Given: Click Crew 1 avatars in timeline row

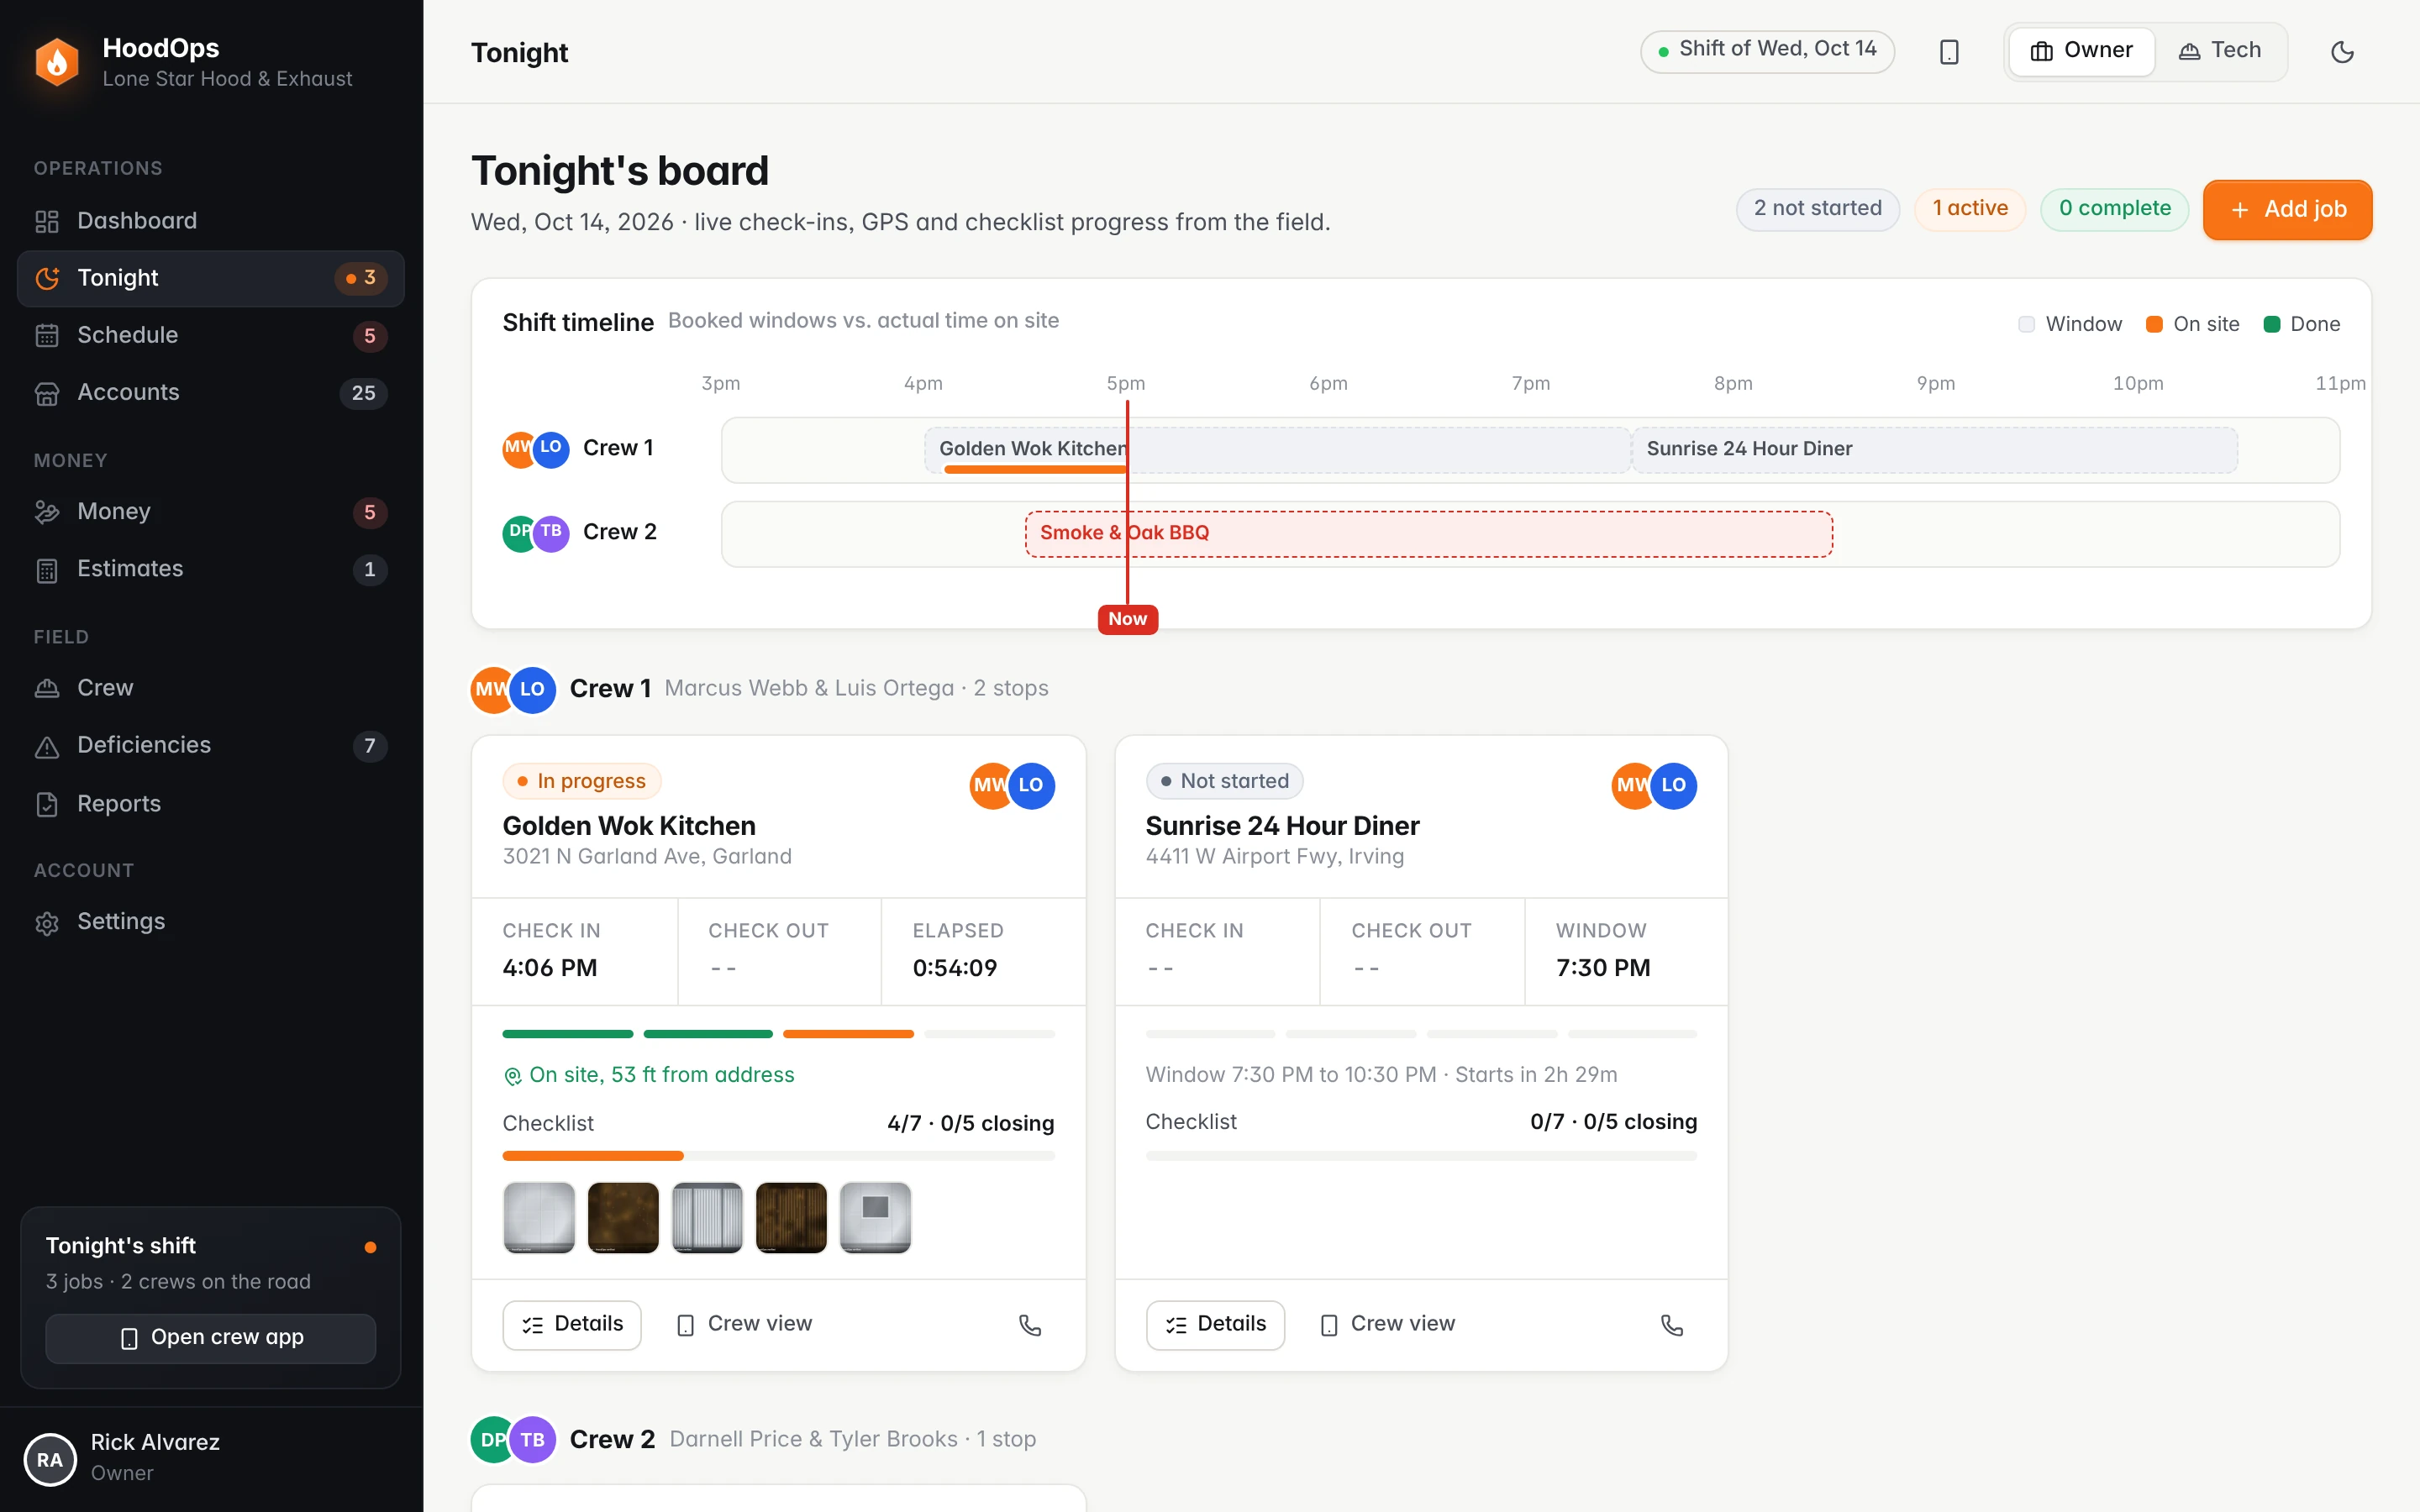Looking at the screenshot, I should [x=536, y=449].
